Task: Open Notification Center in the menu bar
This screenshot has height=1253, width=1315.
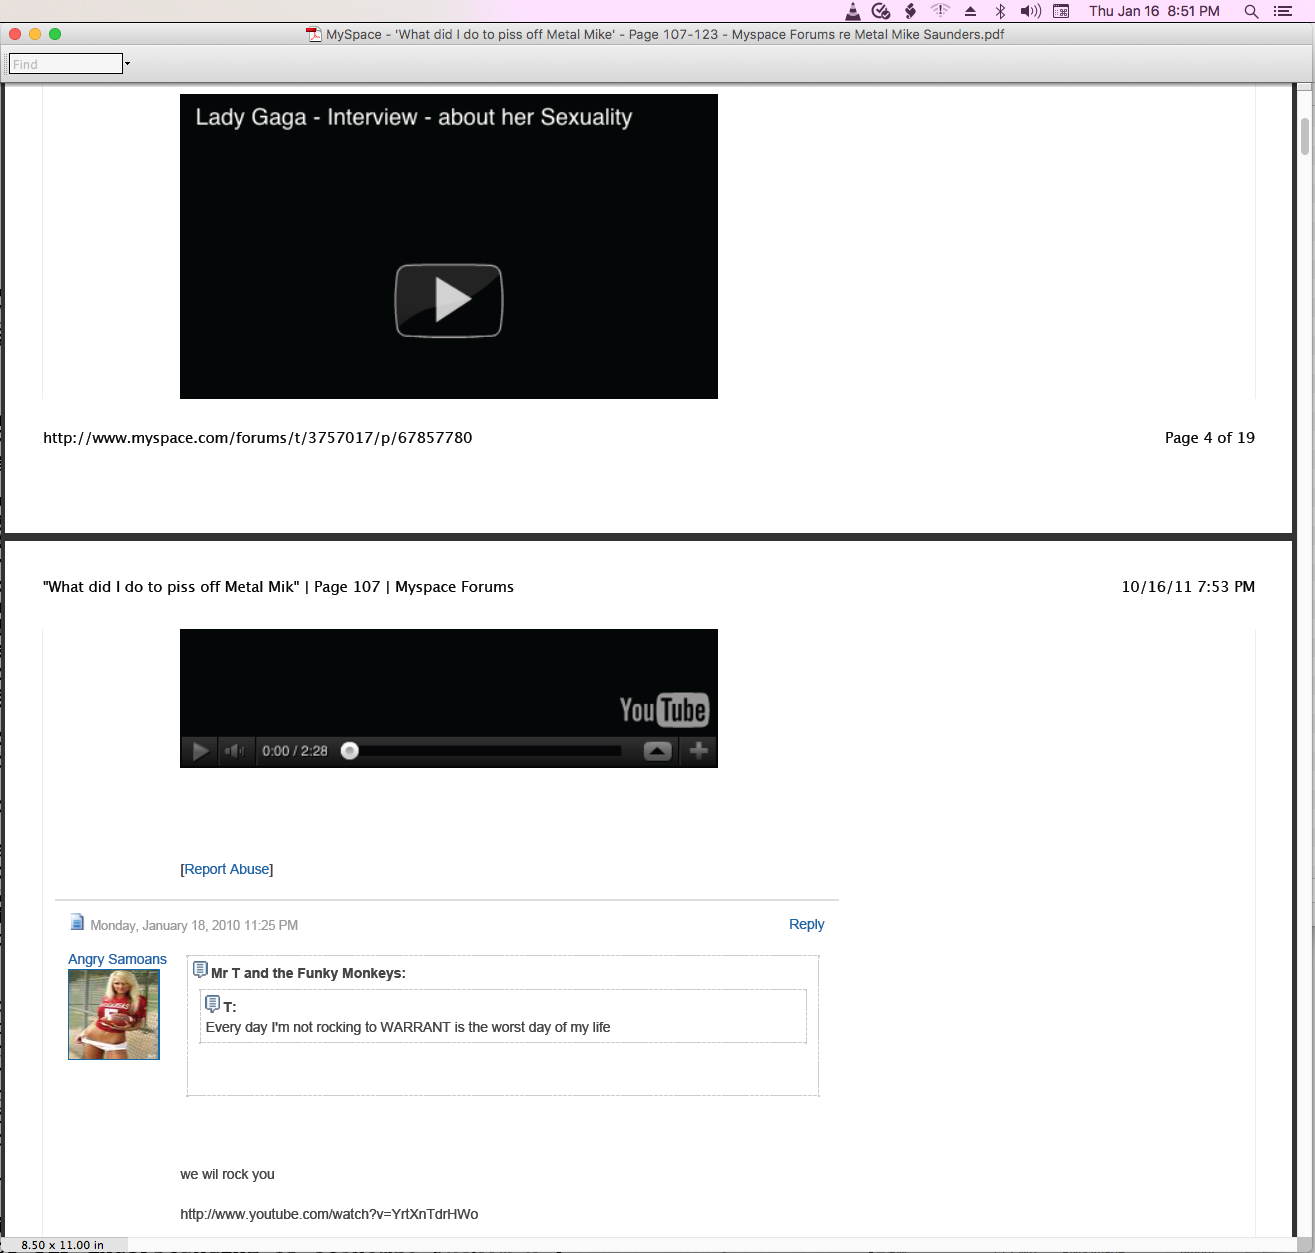Action: (1283, 11)
